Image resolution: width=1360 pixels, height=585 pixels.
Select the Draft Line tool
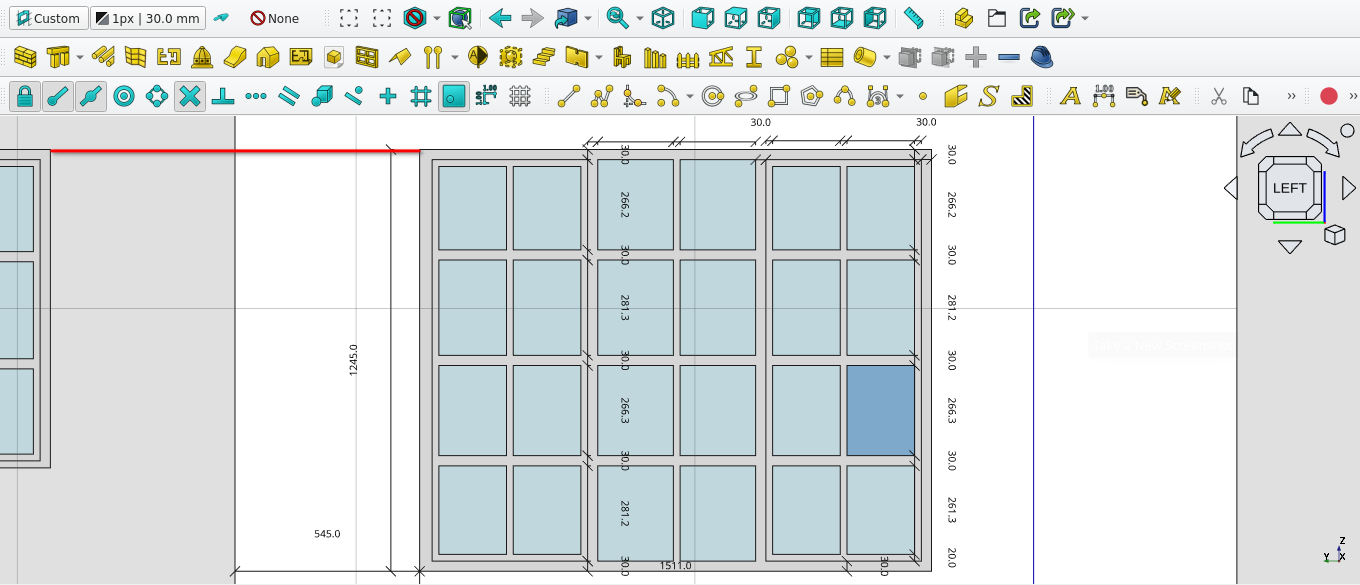[x=569, y=96]
